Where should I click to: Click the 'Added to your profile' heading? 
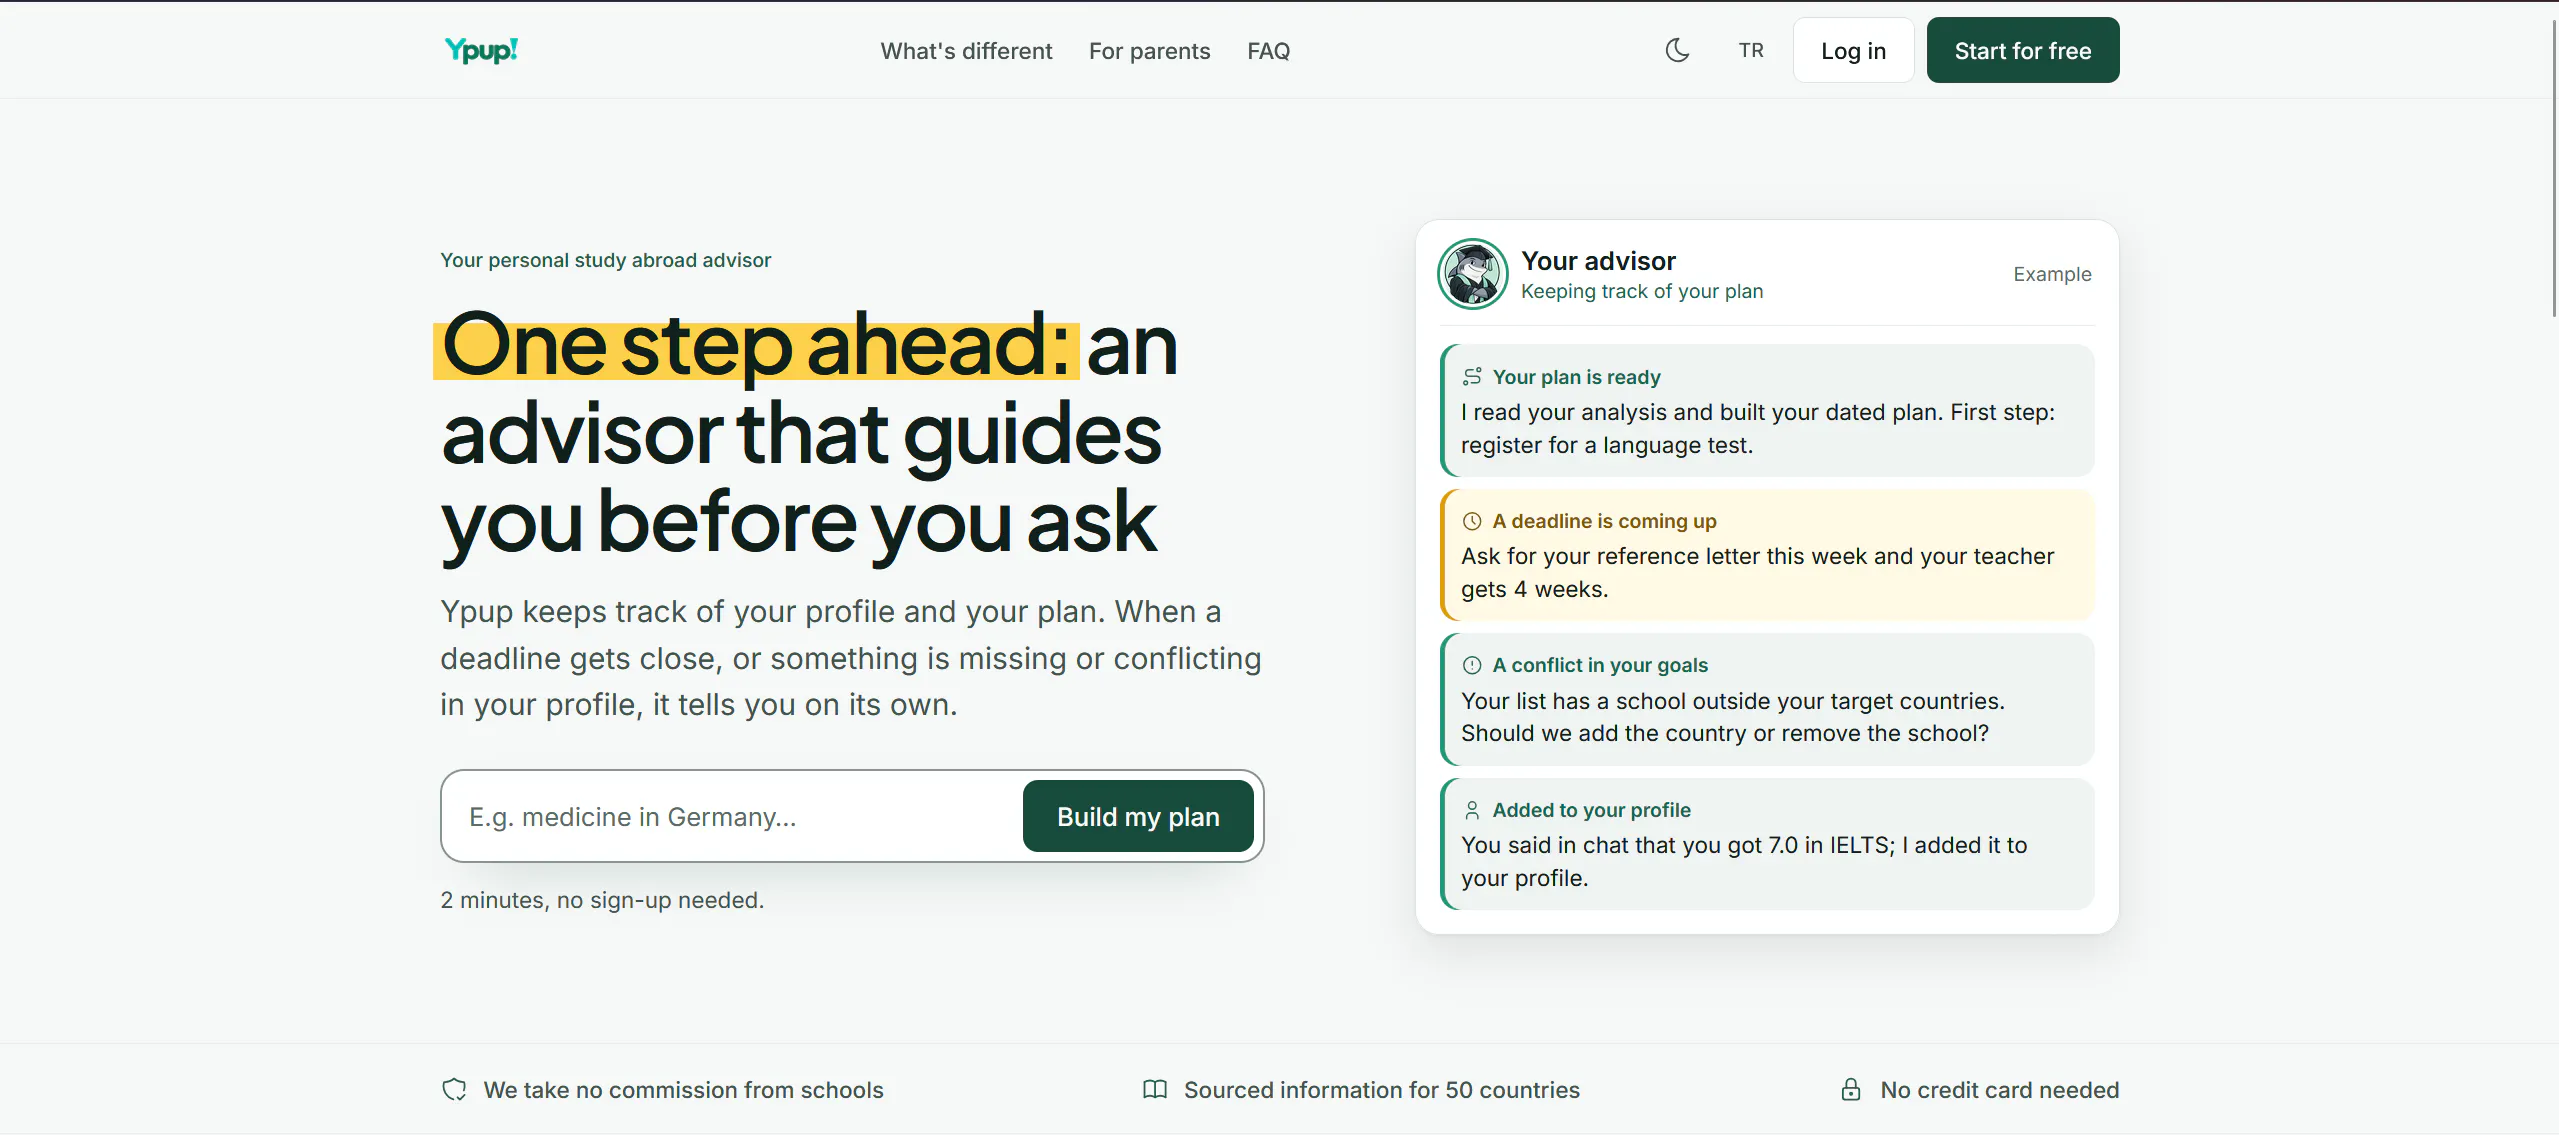(x=1591, y=810)
